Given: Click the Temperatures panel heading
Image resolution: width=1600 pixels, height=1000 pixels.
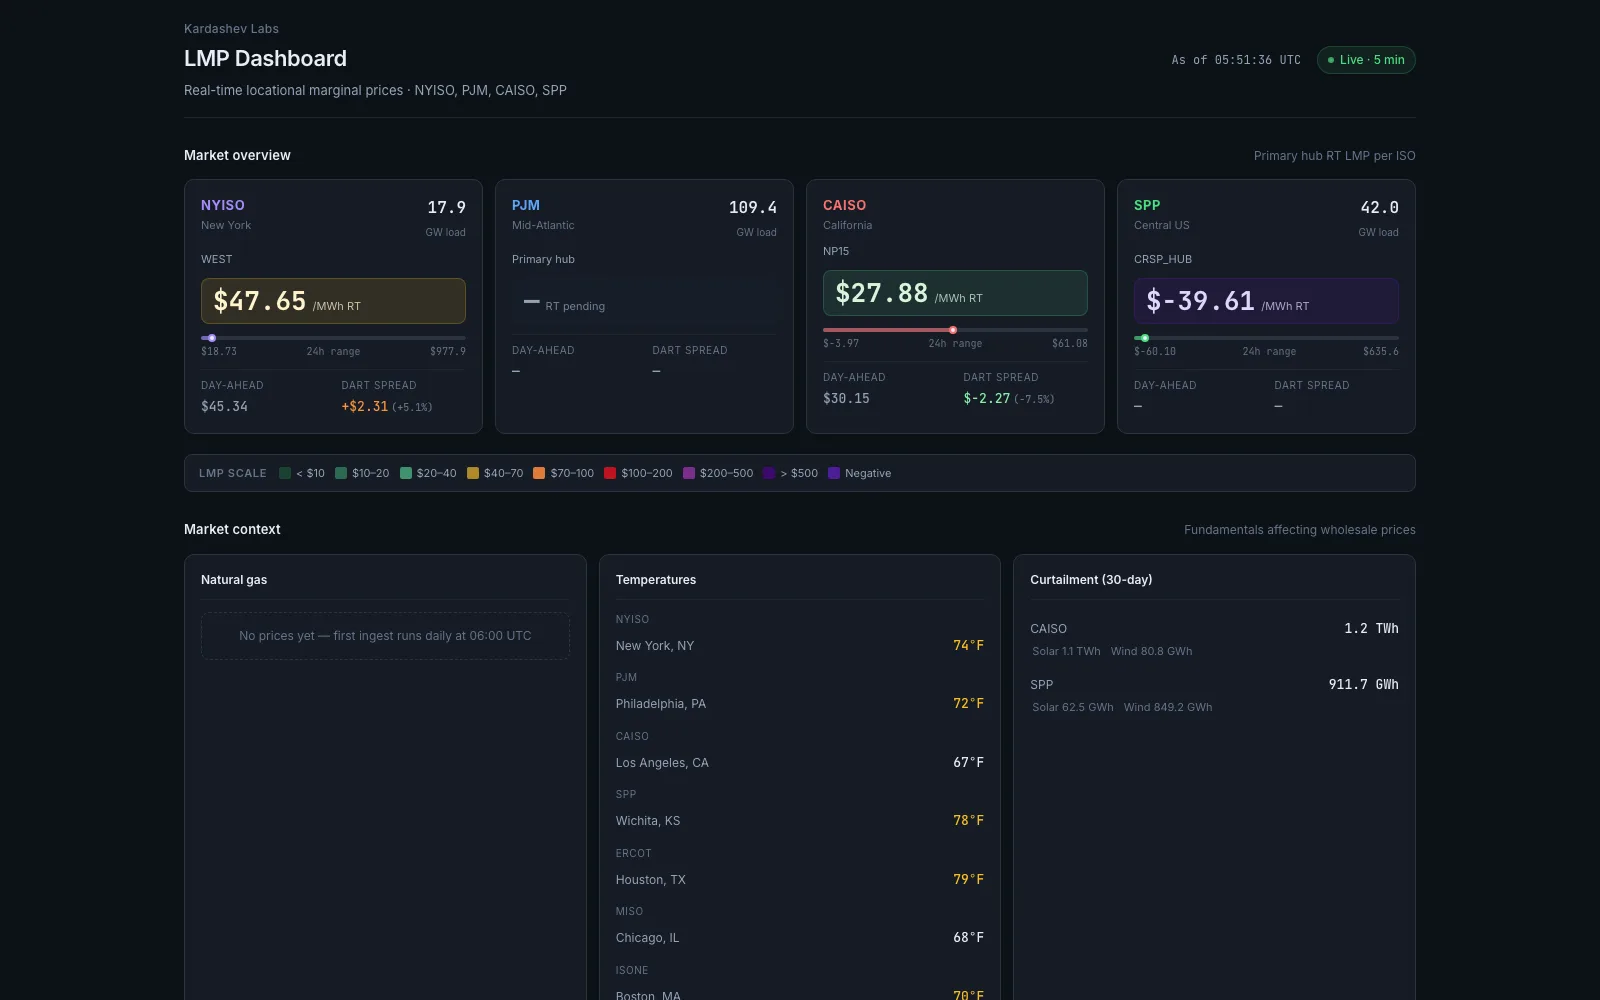Looking at the screenshot, I should (x=656, y=580).
